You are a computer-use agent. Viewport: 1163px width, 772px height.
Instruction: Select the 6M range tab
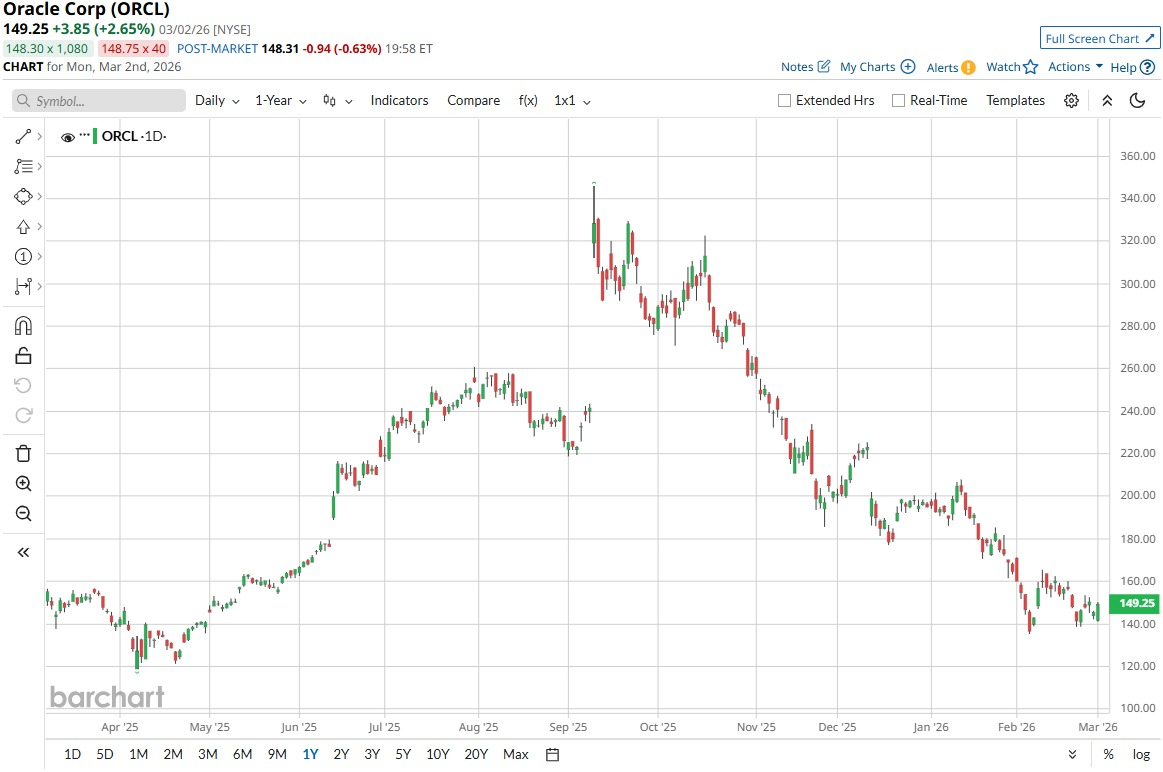click(243, 755)
